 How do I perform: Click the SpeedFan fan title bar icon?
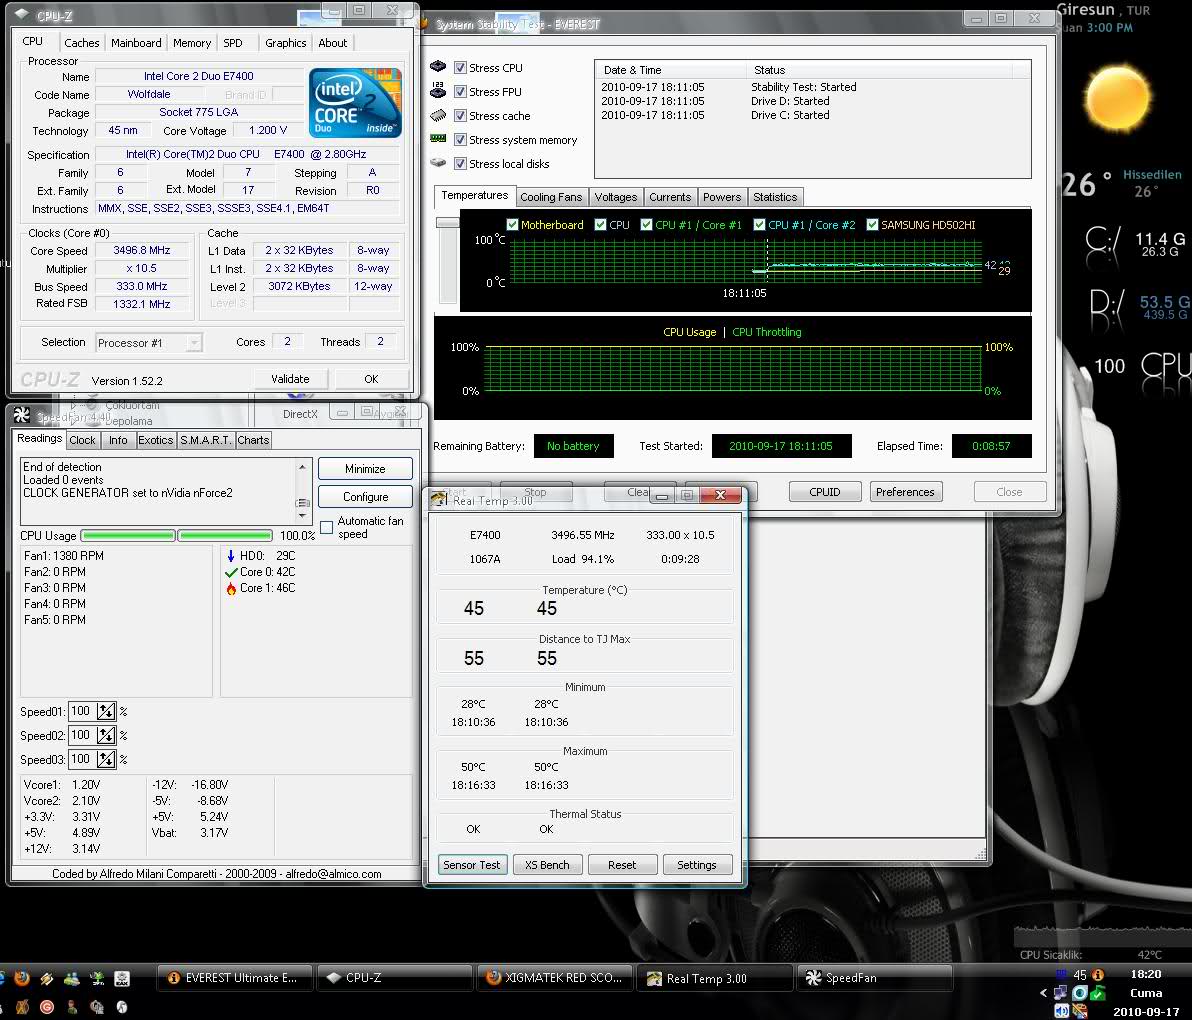click(x=22, y=415)
